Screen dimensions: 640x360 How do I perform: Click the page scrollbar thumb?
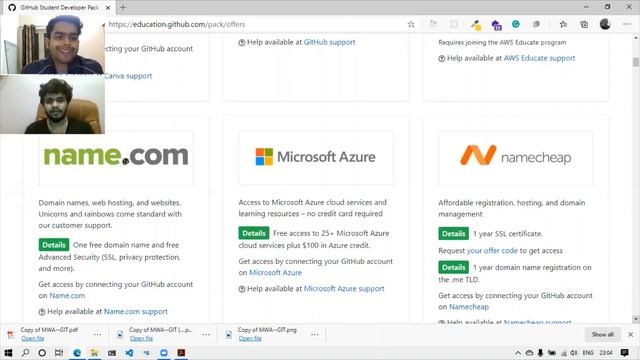(636, 62)
